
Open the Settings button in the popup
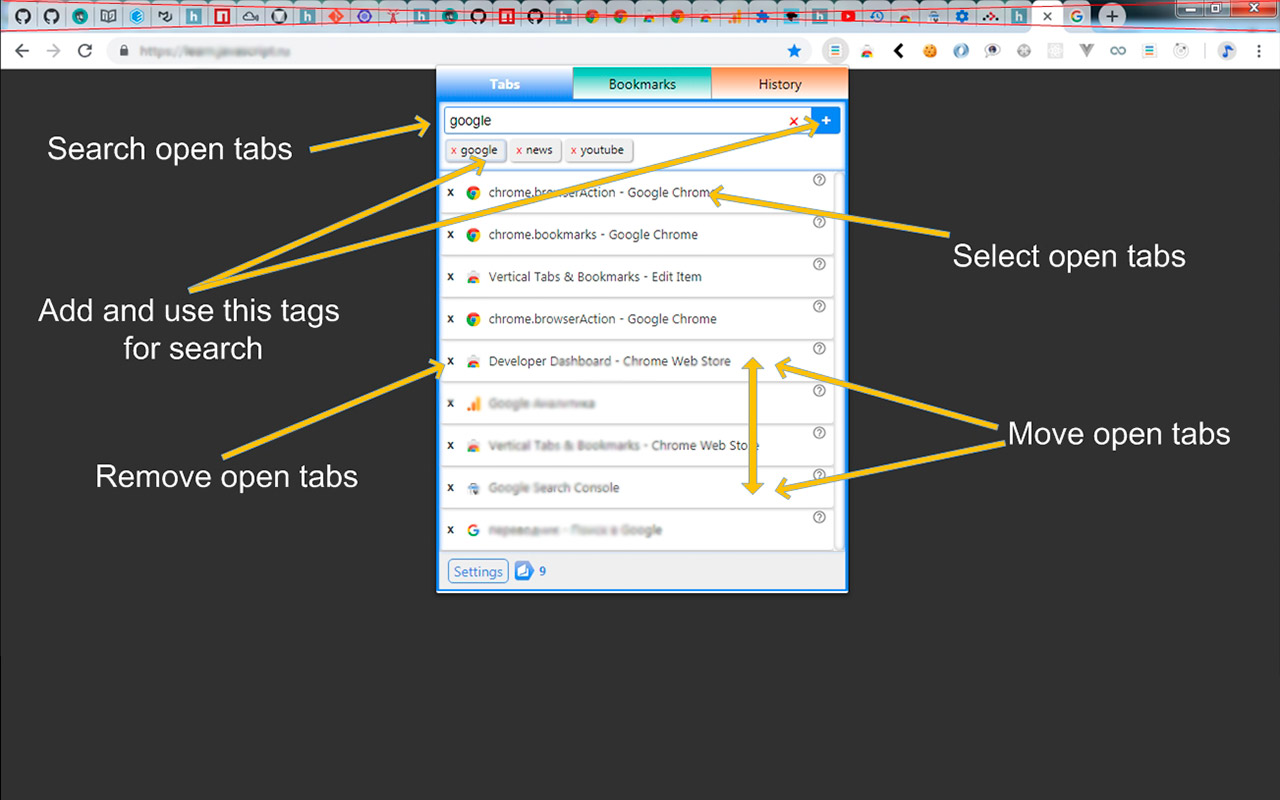point(478,572)
